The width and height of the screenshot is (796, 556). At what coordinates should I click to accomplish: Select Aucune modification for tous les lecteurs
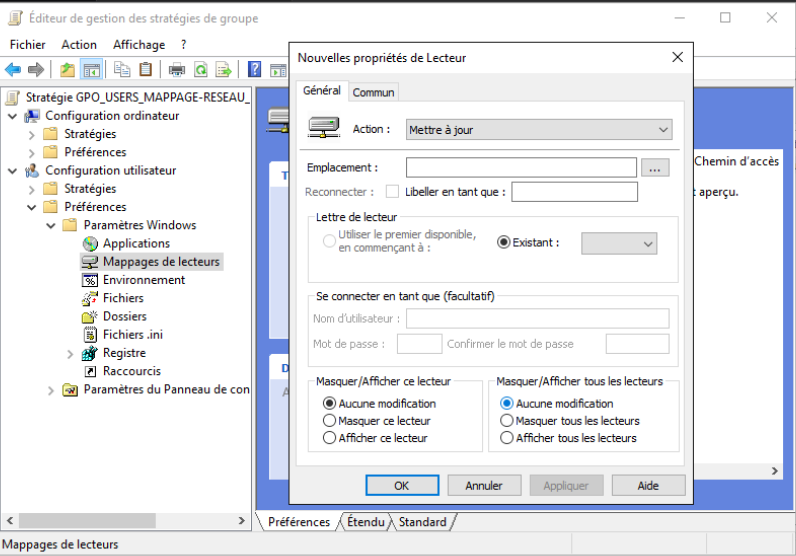click(506, 403)
